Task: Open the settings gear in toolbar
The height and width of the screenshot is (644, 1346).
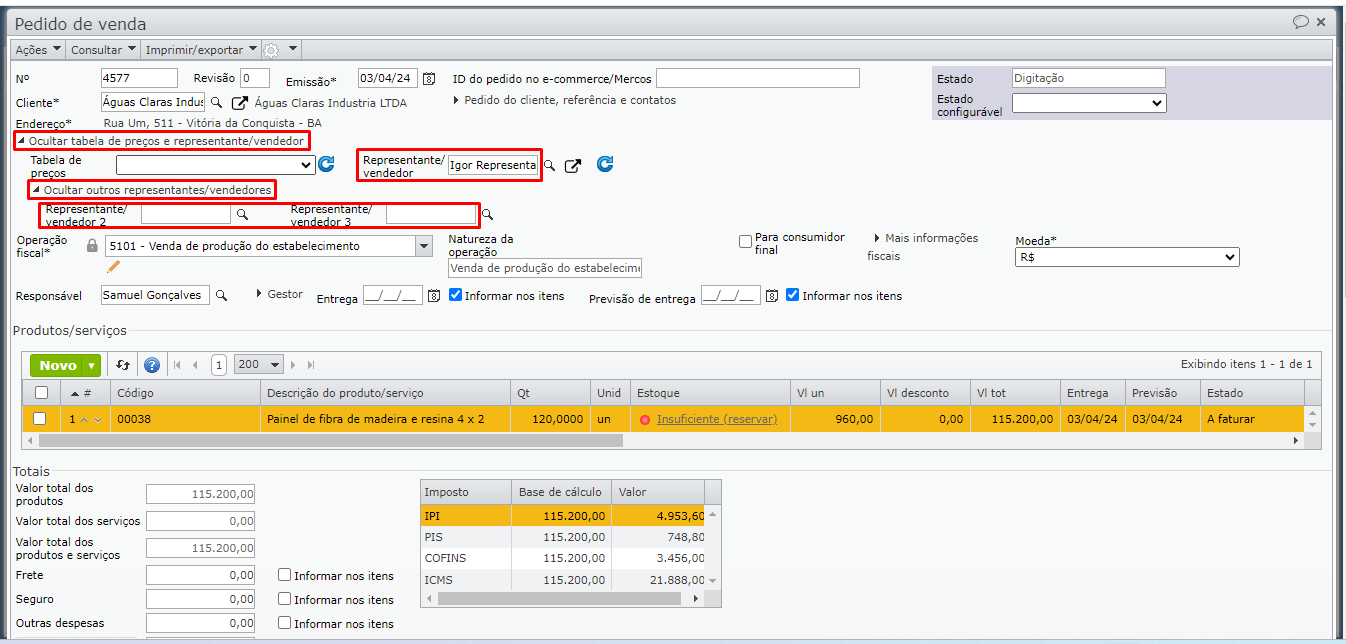Action: (x=271, y=50)
